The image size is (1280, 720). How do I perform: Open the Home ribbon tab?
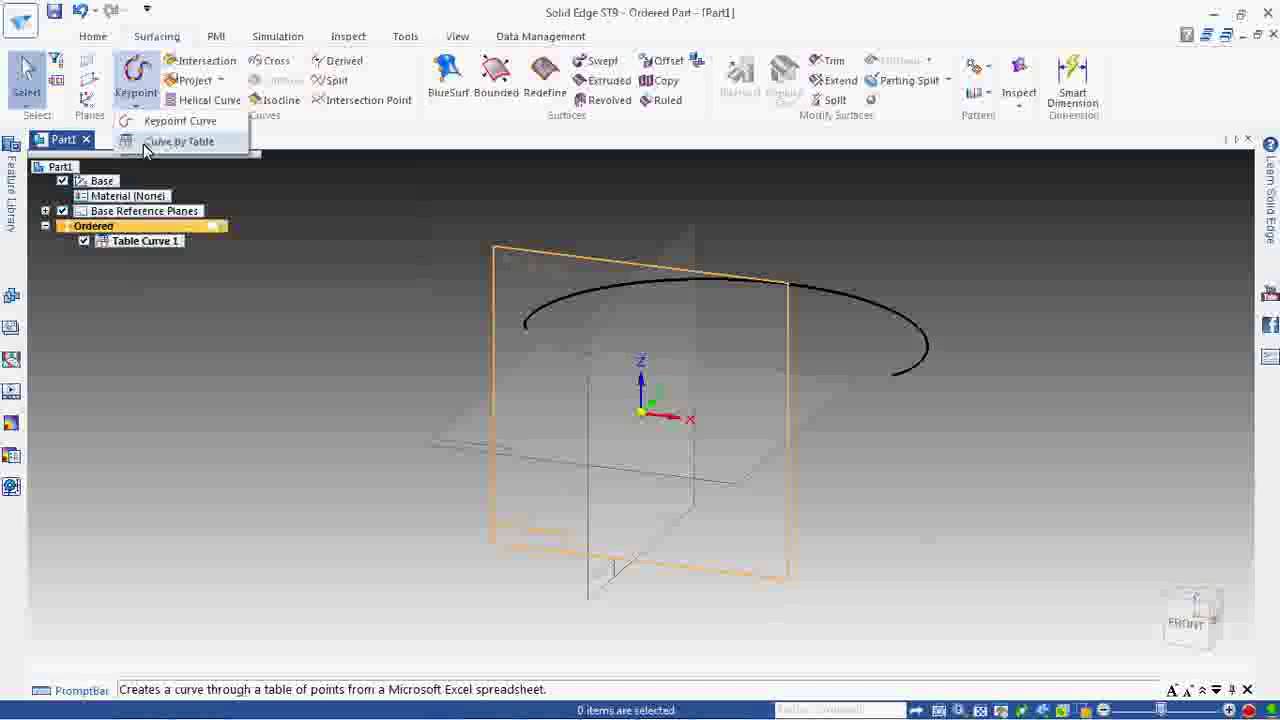(93, 36)
